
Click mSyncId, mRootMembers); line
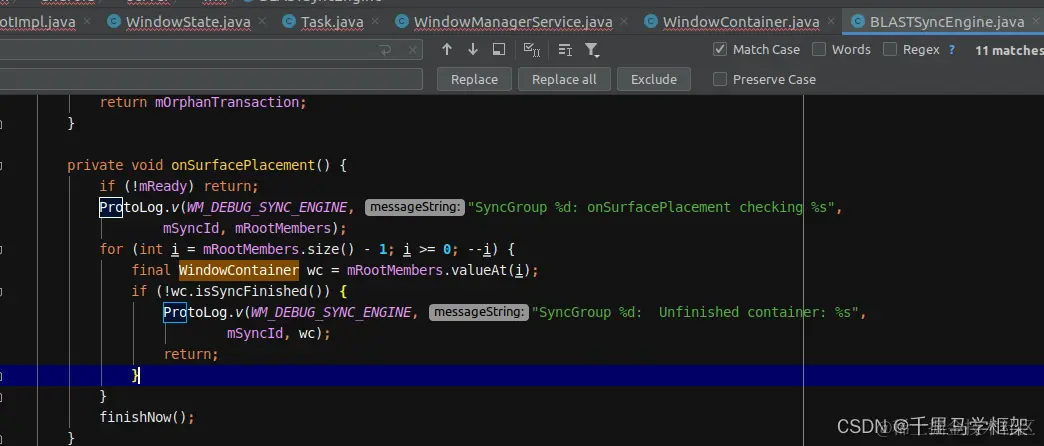pos(255,228)
